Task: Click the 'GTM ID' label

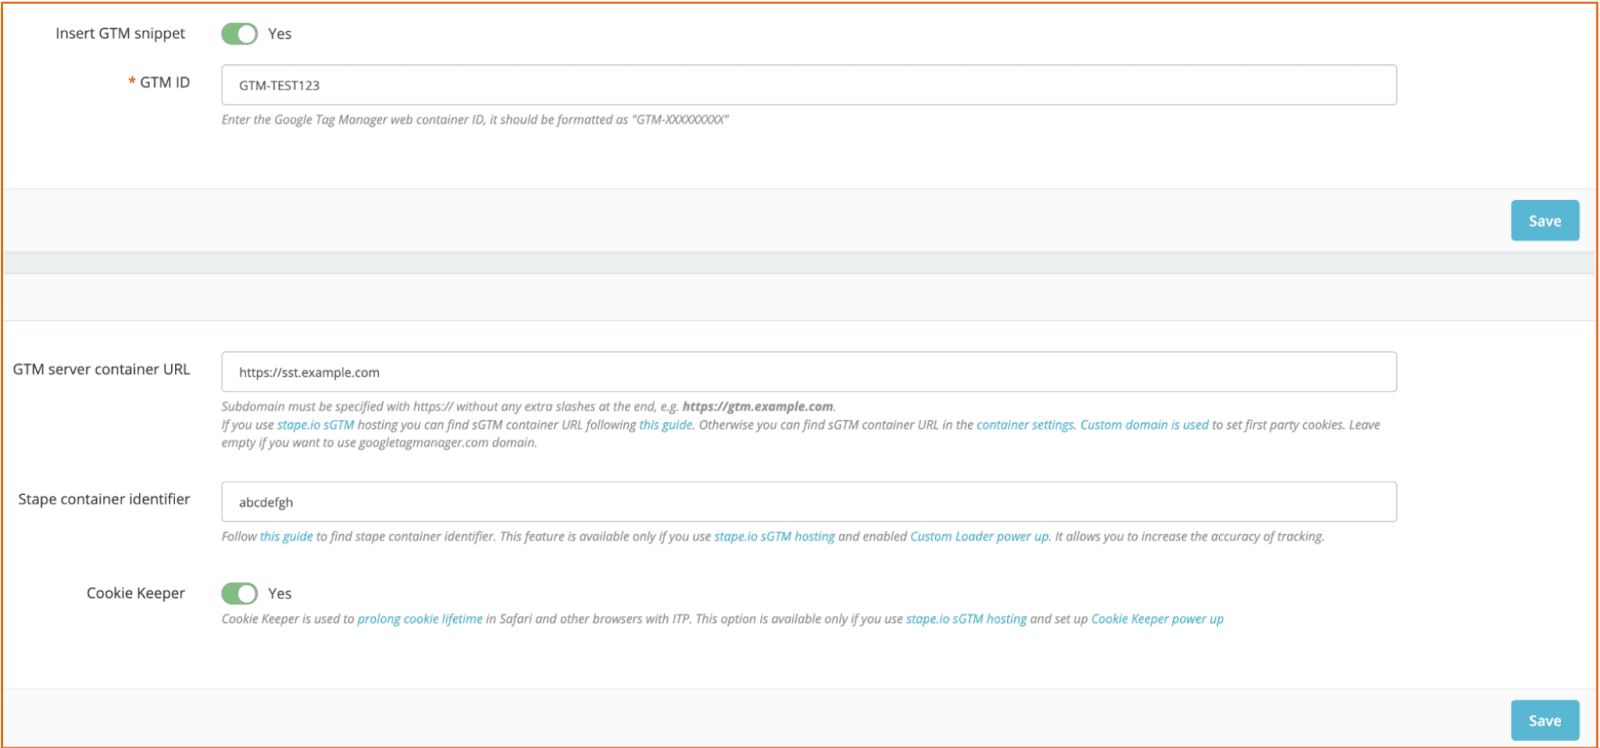Action: [165, 82]
